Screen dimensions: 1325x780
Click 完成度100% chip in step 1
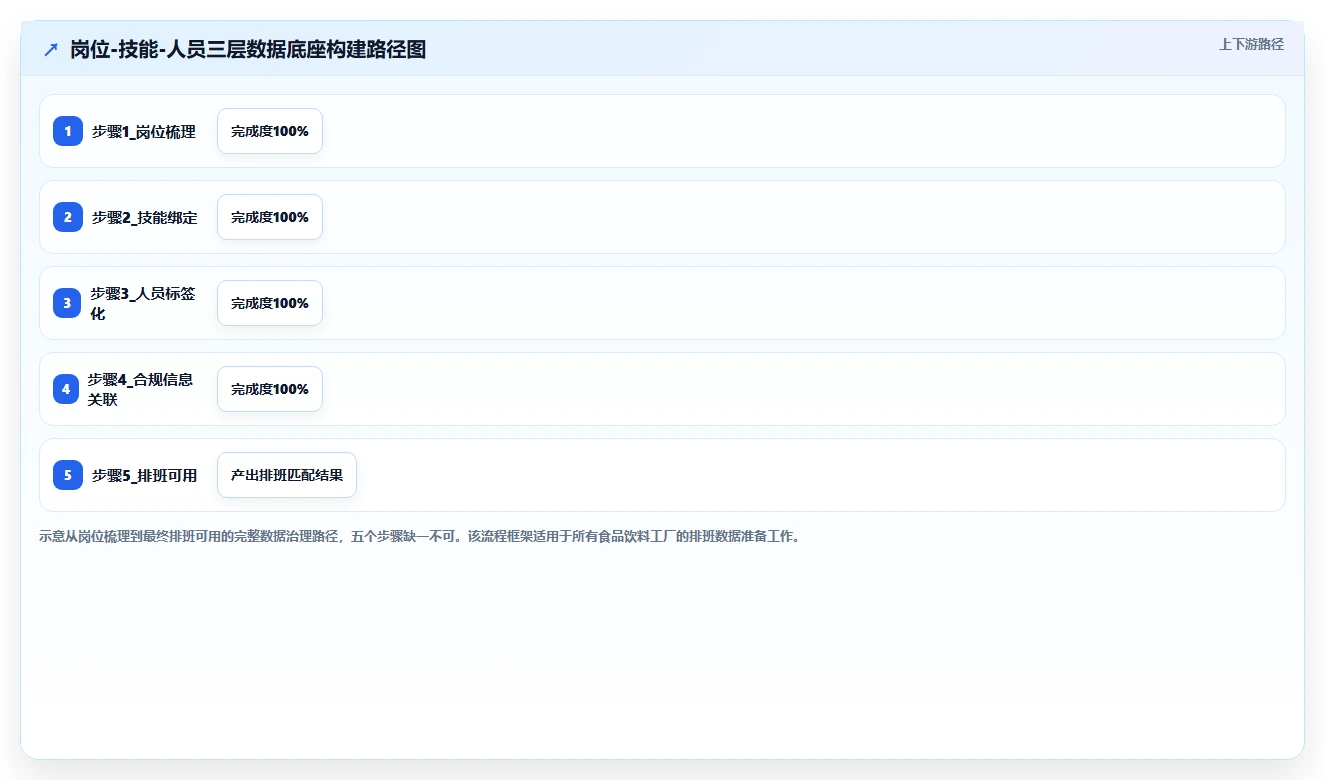270,131
